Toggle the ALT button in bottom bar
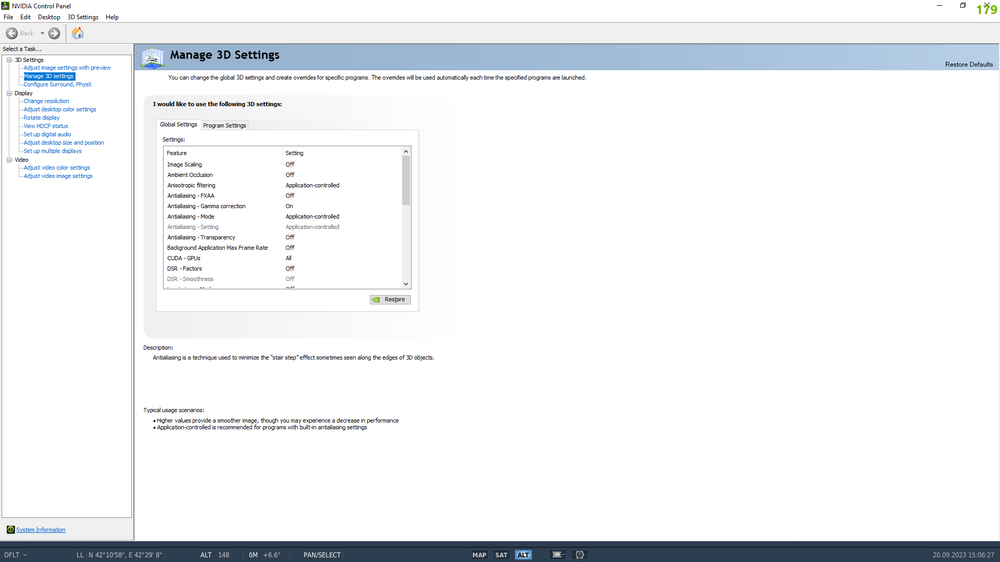Viewport: 1000px width, 562px height. click(523, 555)
